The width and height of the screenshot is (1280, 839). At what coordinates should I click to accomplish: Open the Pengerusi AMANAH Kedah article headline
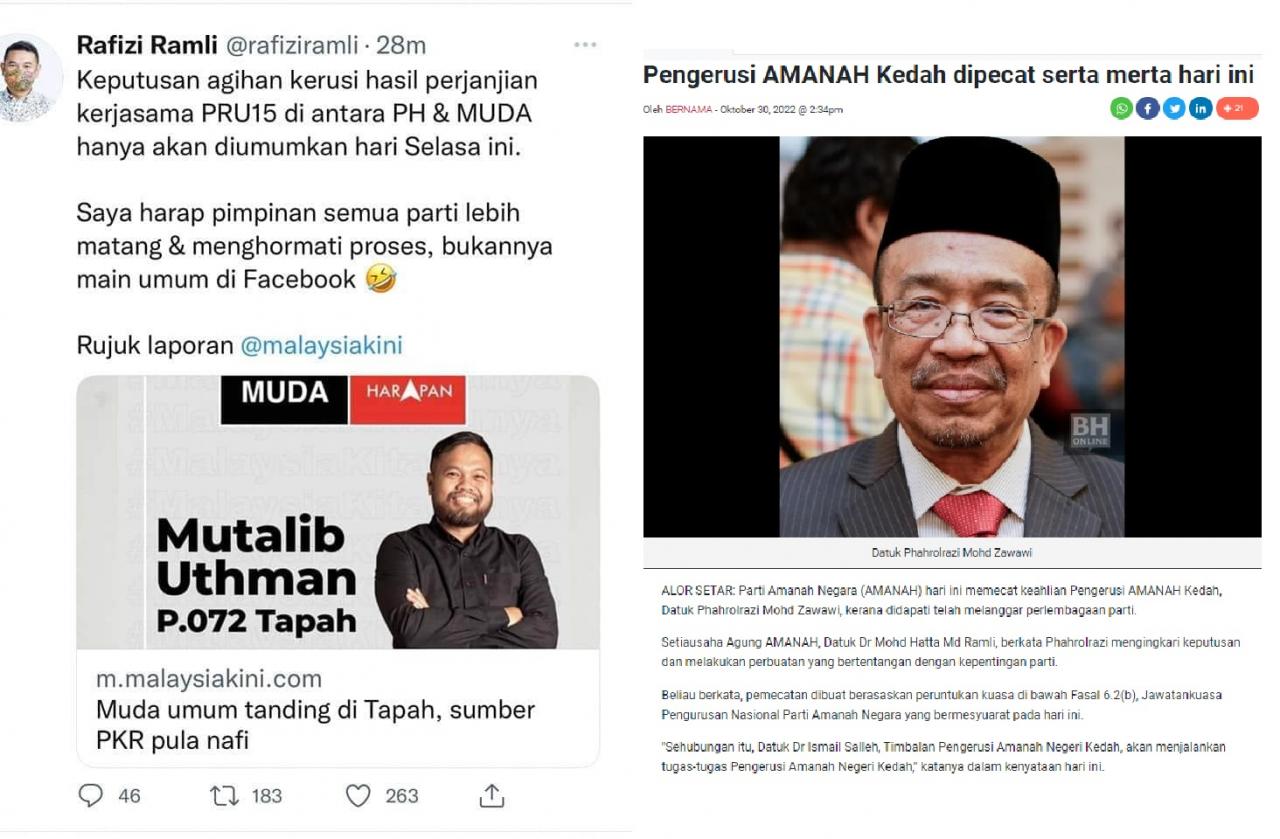coord(948,75)
